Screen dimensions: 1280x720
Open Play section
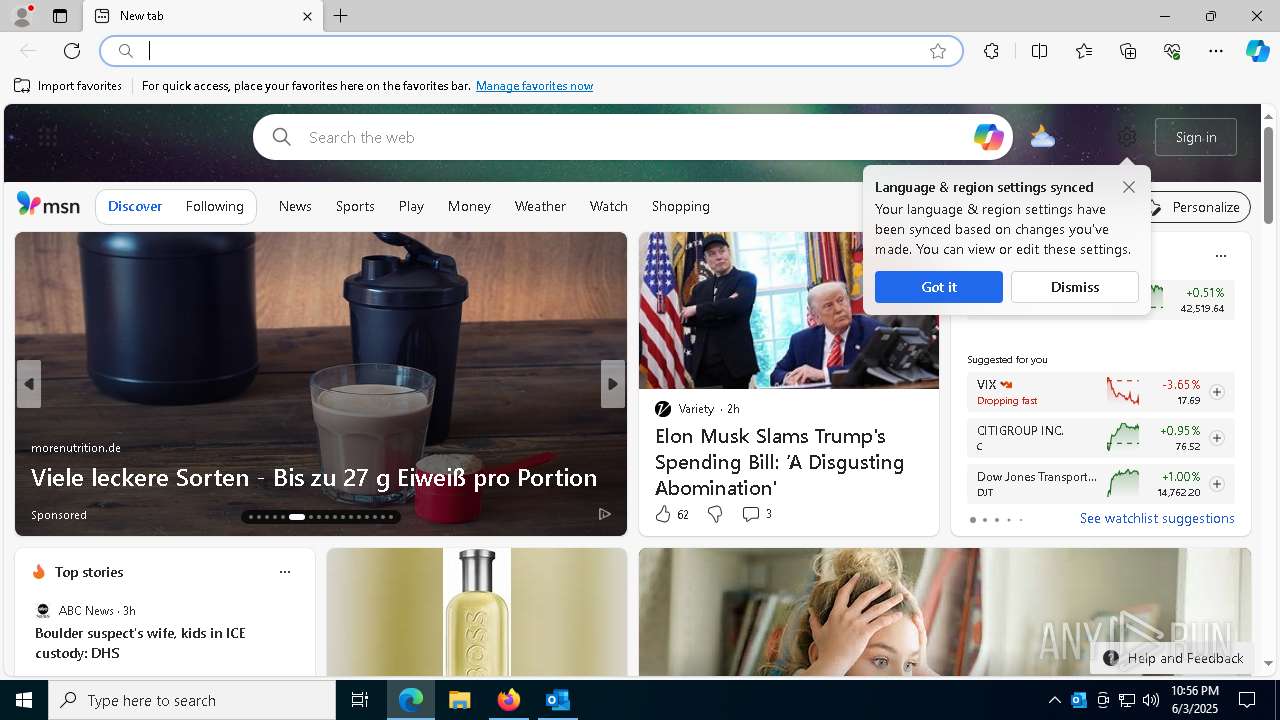pos(411,206)
